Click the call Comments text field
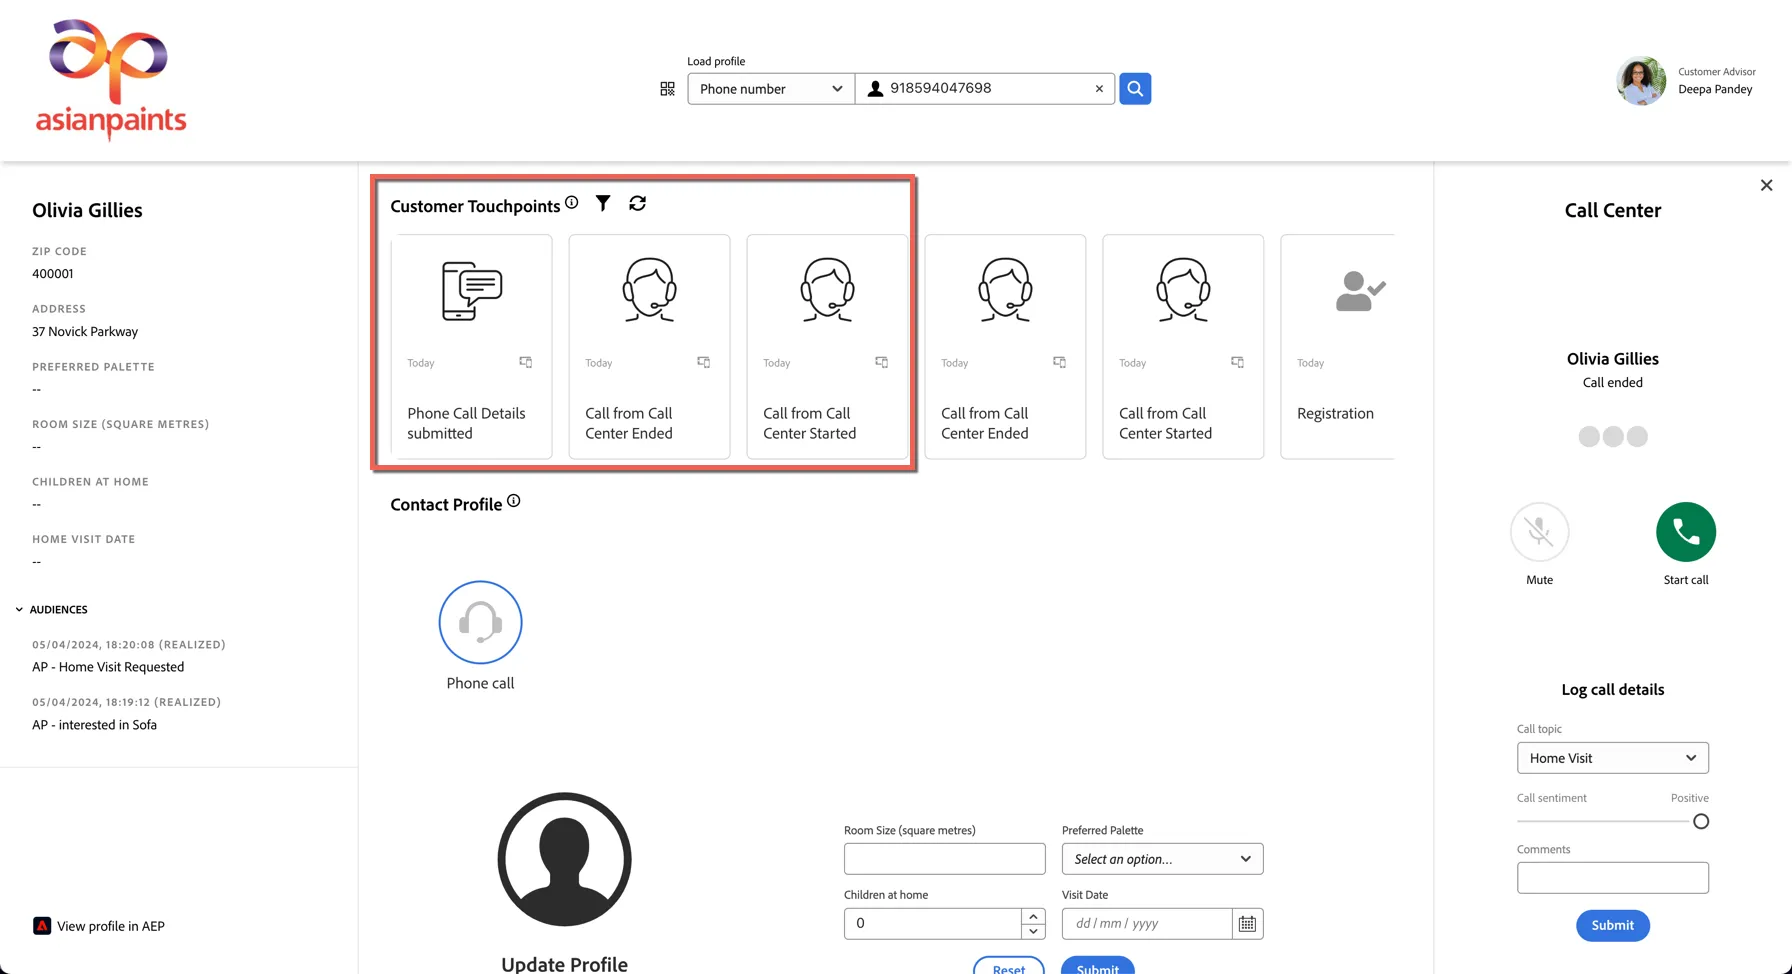1792x974 pixels. pyautogui.click(x=1613, y=878)
